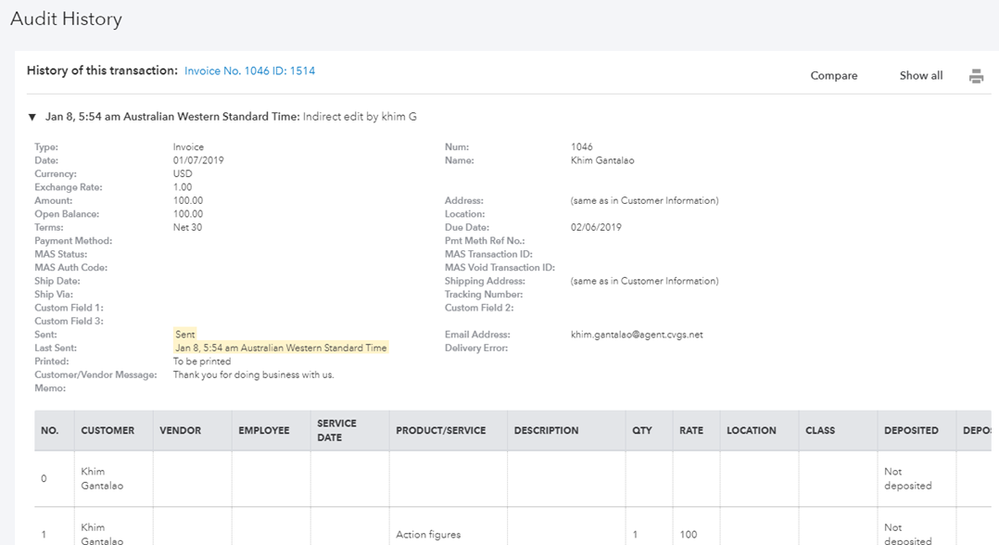Click the CUSTOMER column header
The width and height of the screenshot is (999, 545).
click(x=108, y=431)
